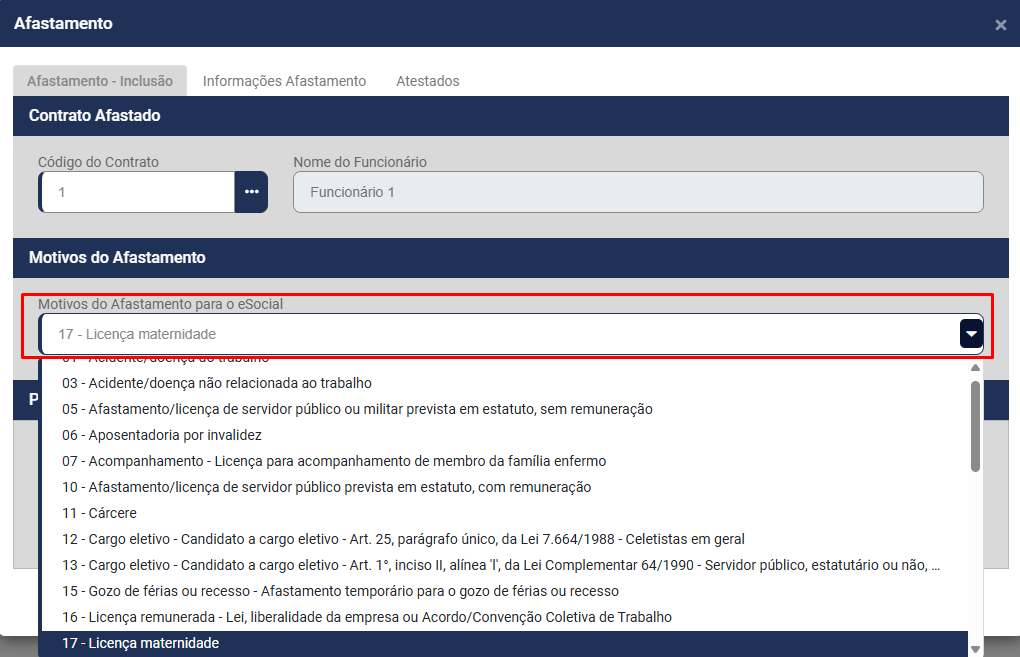Click the Motivos do Afastamento combo box

511,334
